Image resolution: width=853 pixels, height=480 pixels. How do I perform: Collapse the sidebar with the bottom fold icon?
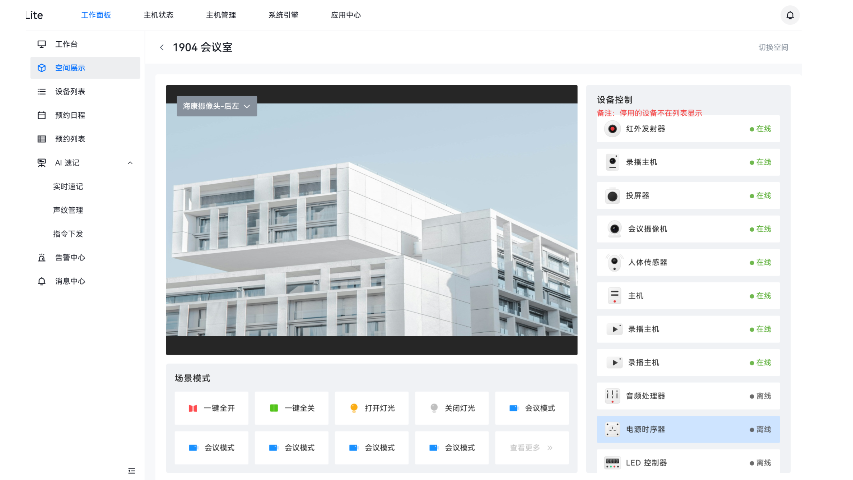(132, 471)
